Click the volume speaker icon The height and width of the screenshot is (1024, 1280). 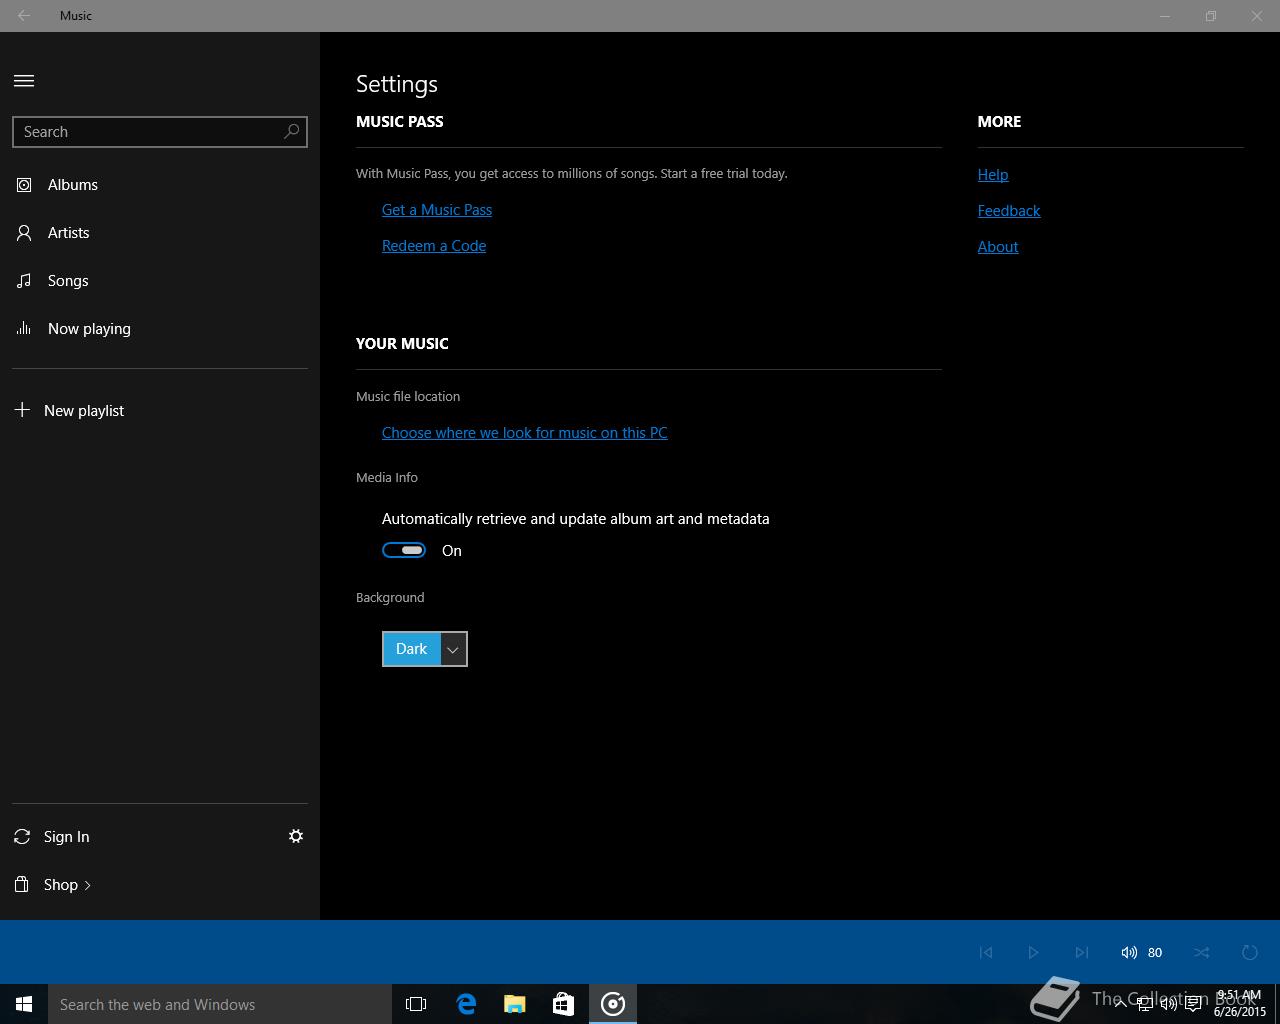point(1129,952)
